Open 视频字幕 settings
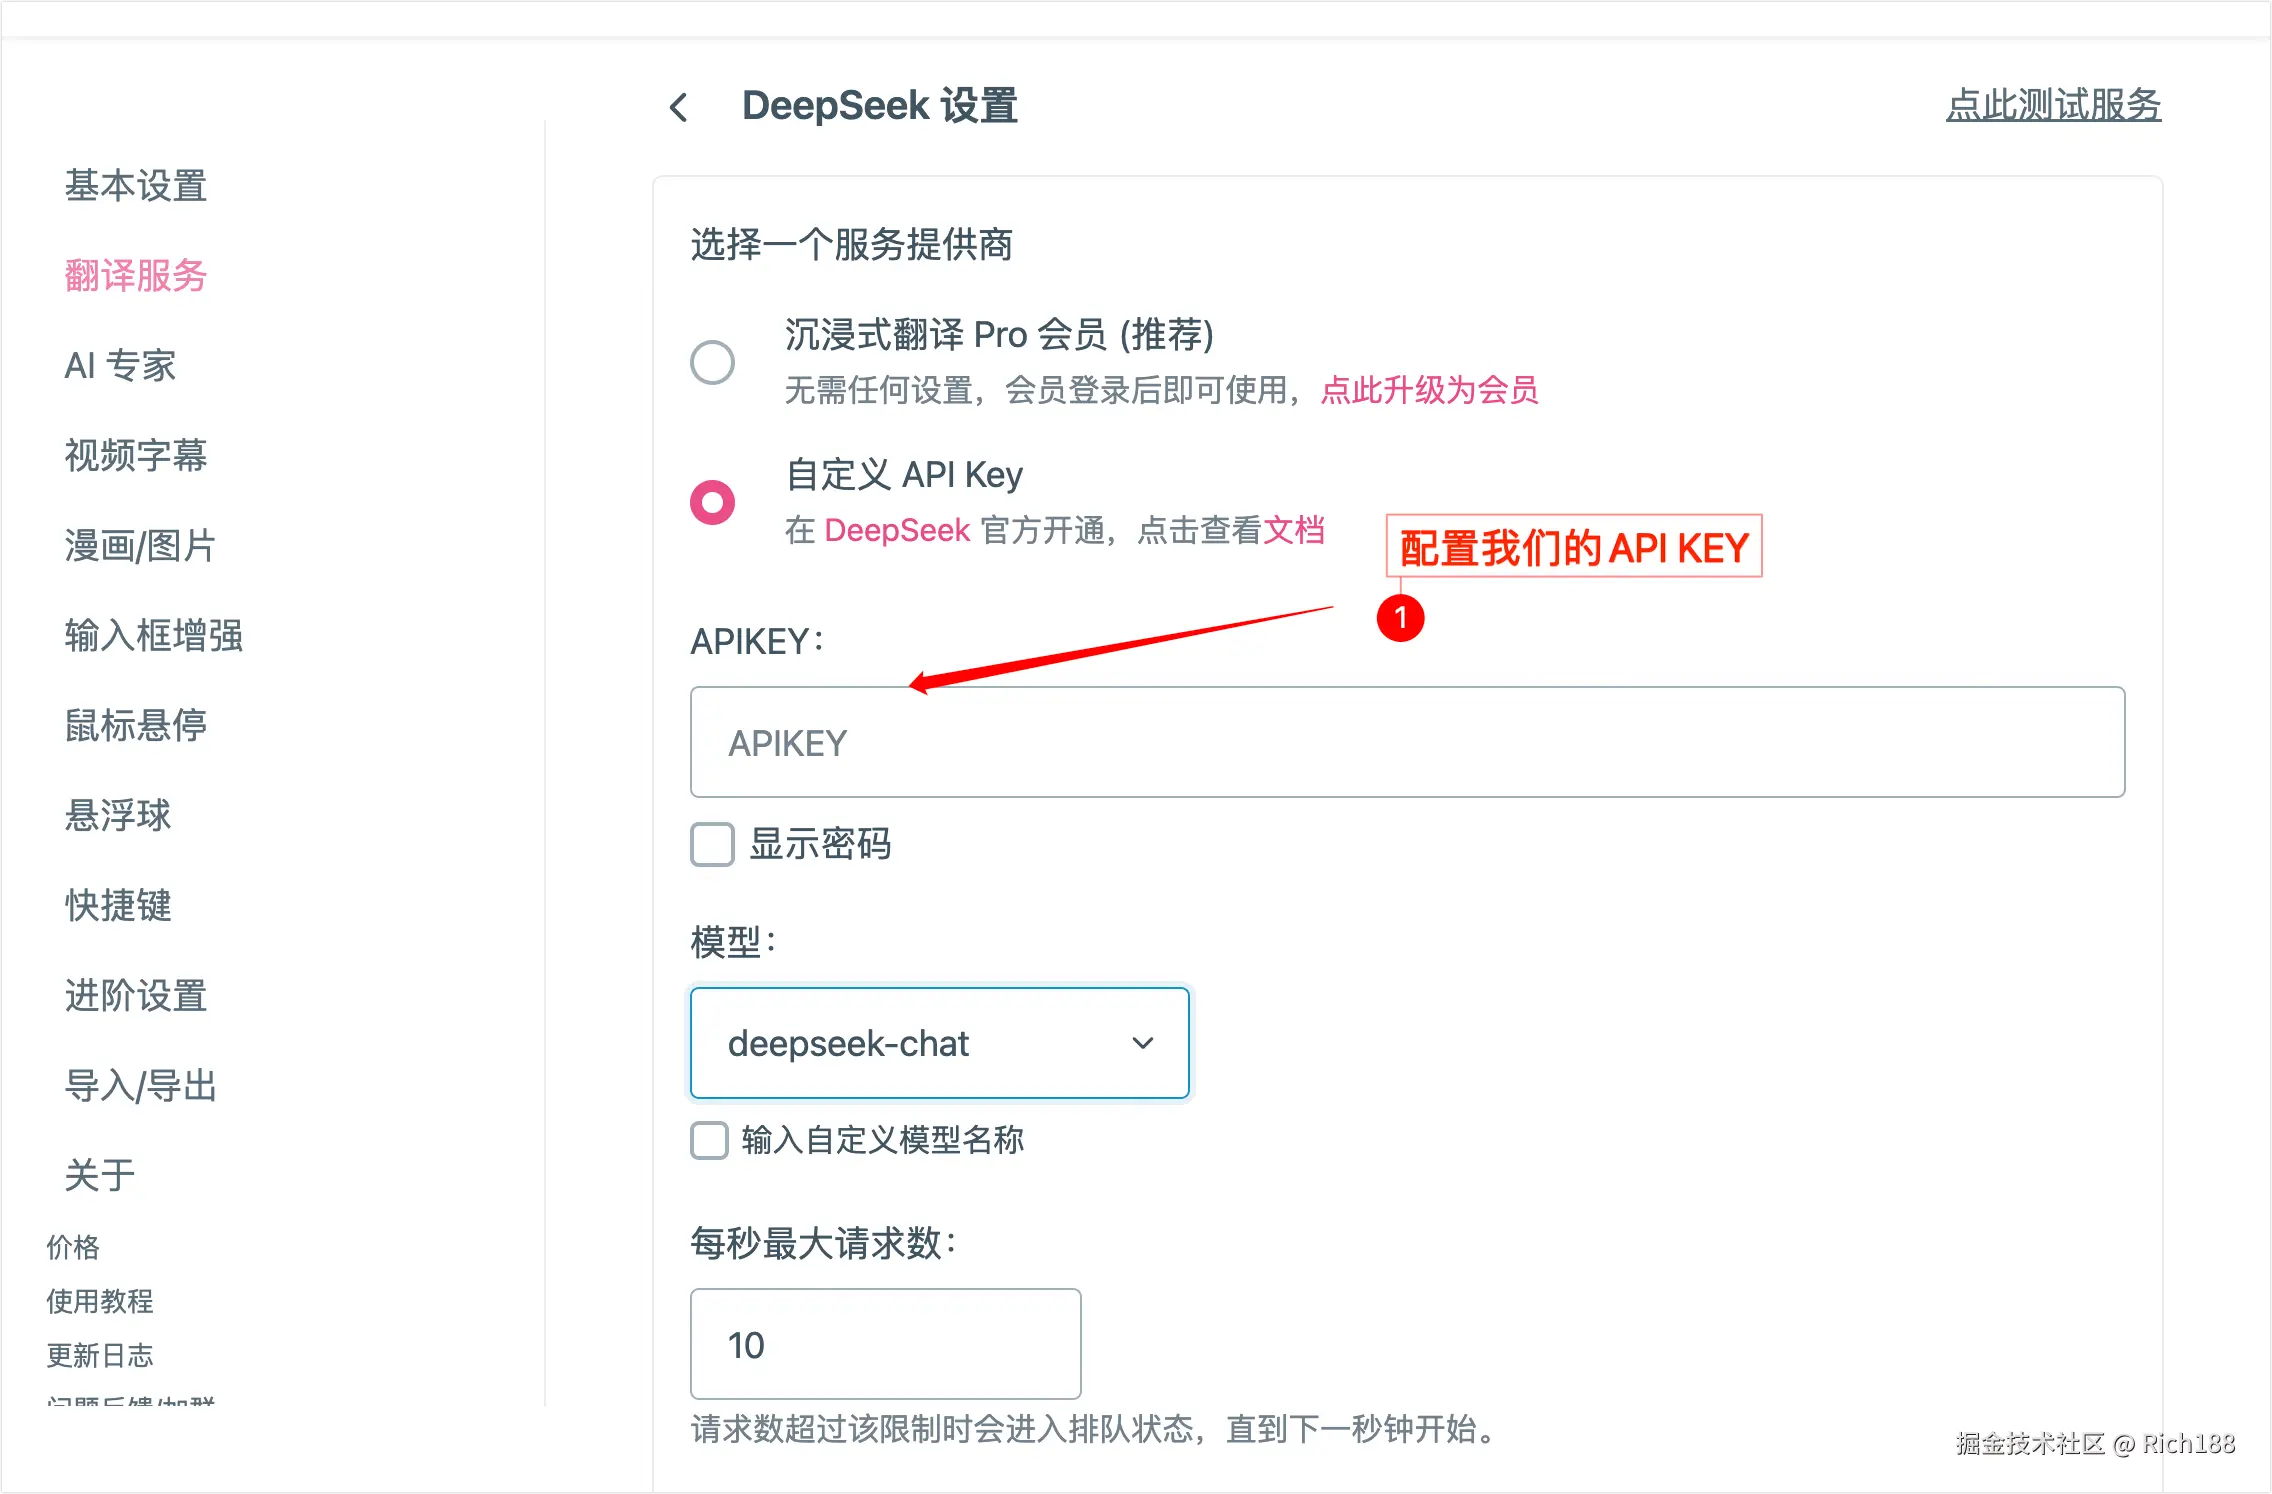The width and height of the screenshot is (2272, 1494). pyautogui.click(x=135, y=456)
